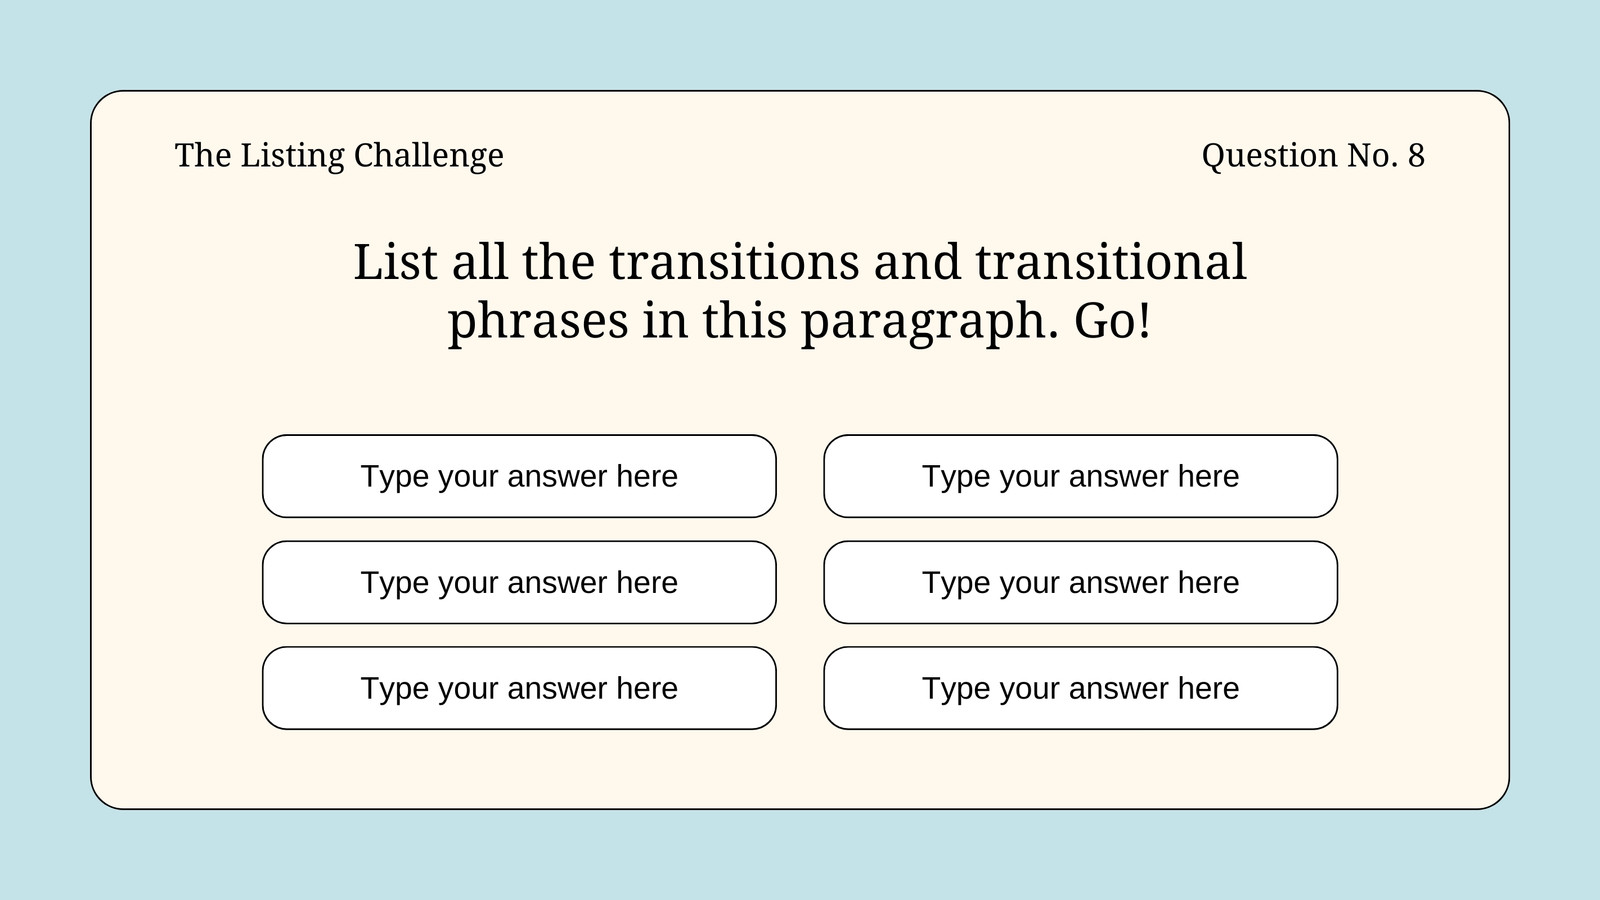The width and height of the screenshot is (1600, 900).
Task: Click "The Listing Challenge" title text
Action: 339,156
